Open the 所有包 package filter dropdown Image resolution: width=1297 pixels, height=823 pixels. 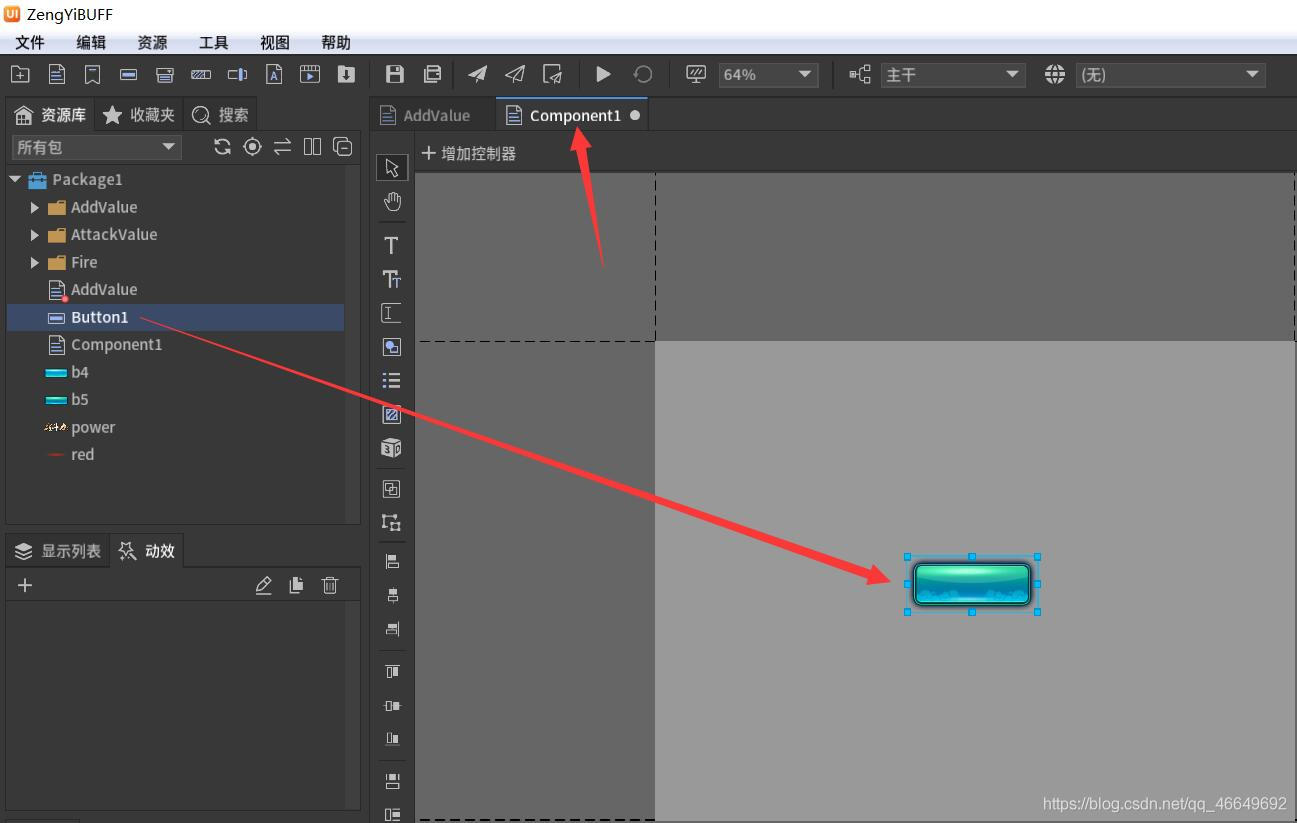(96, 147)
